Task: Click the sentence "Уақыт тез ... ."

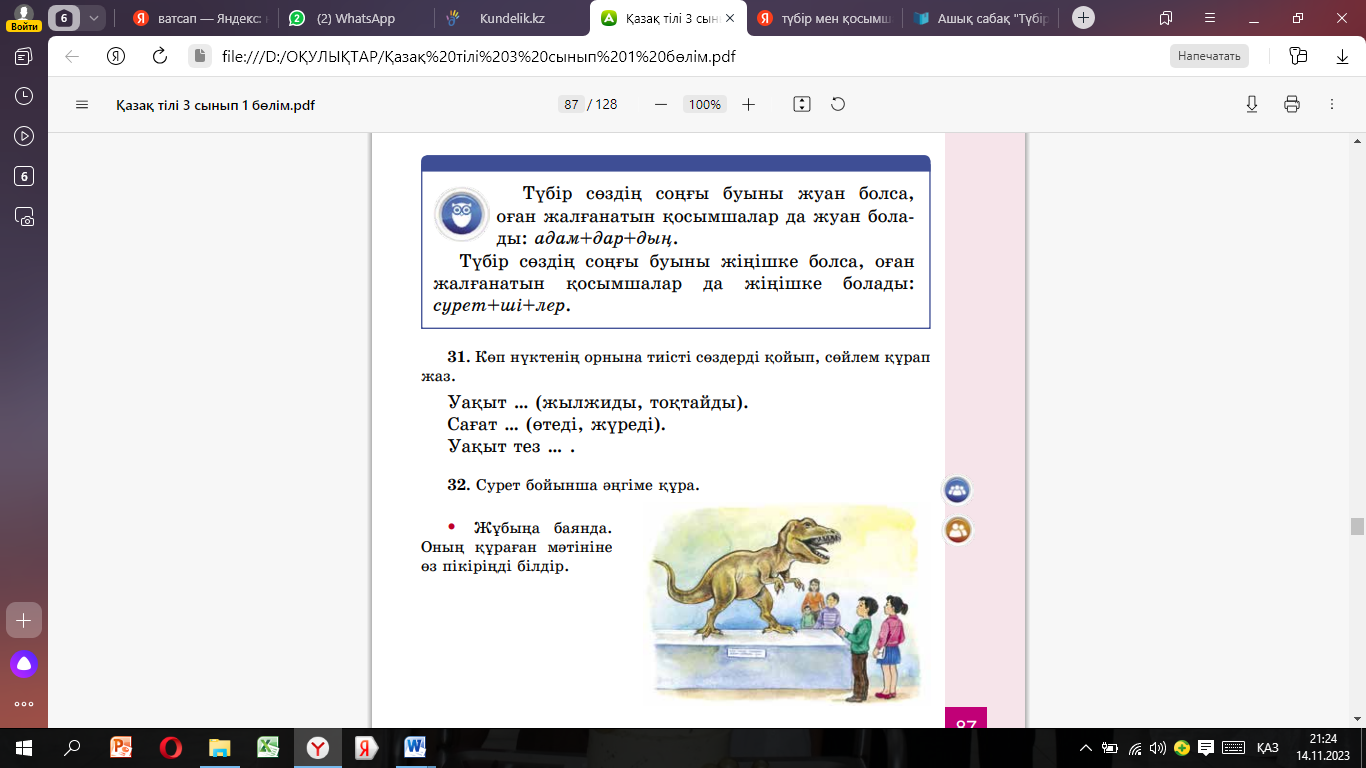Action: coord(512,446)
